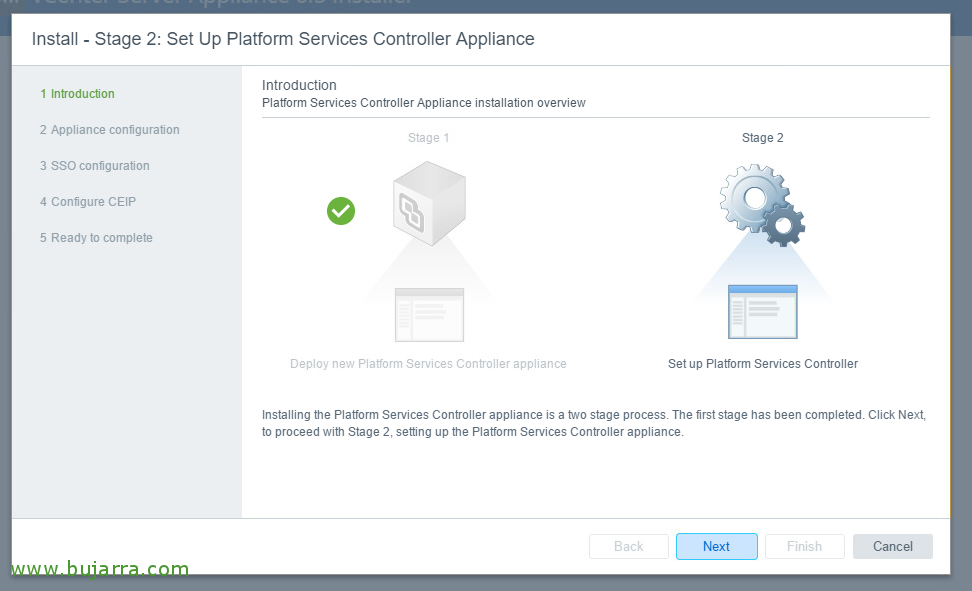Click the disabled Finish button
The height and width of the screenshot is (591, 972).
click(x=805, y=546)
